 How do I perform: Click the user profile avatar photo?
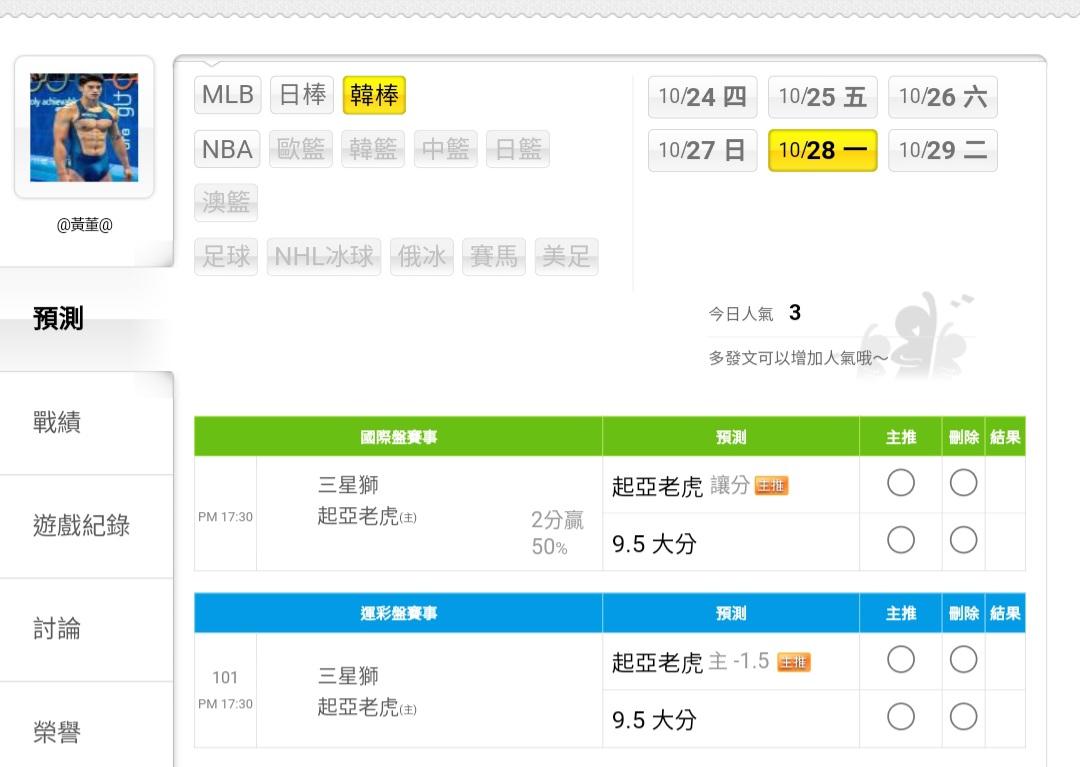pos(84,127)
